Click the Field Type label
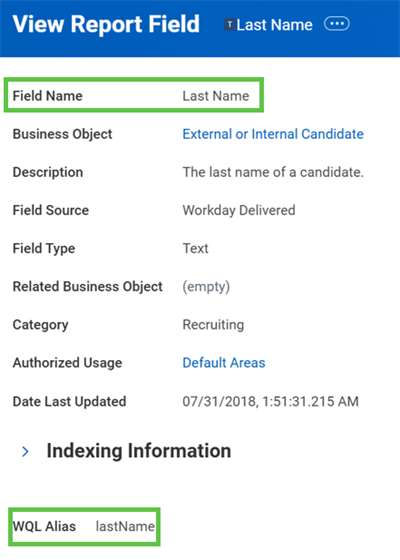The height and width of the screenshot is (560, 400). click(x=44, y=249)
